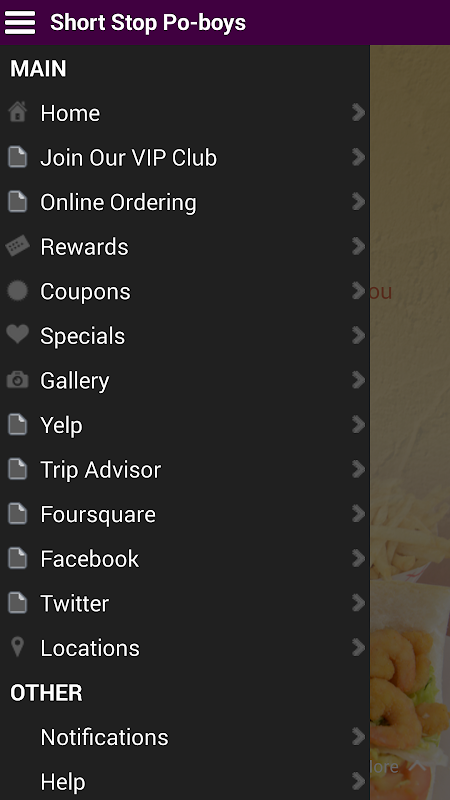Expand the Home row chevron arrow

359,113
